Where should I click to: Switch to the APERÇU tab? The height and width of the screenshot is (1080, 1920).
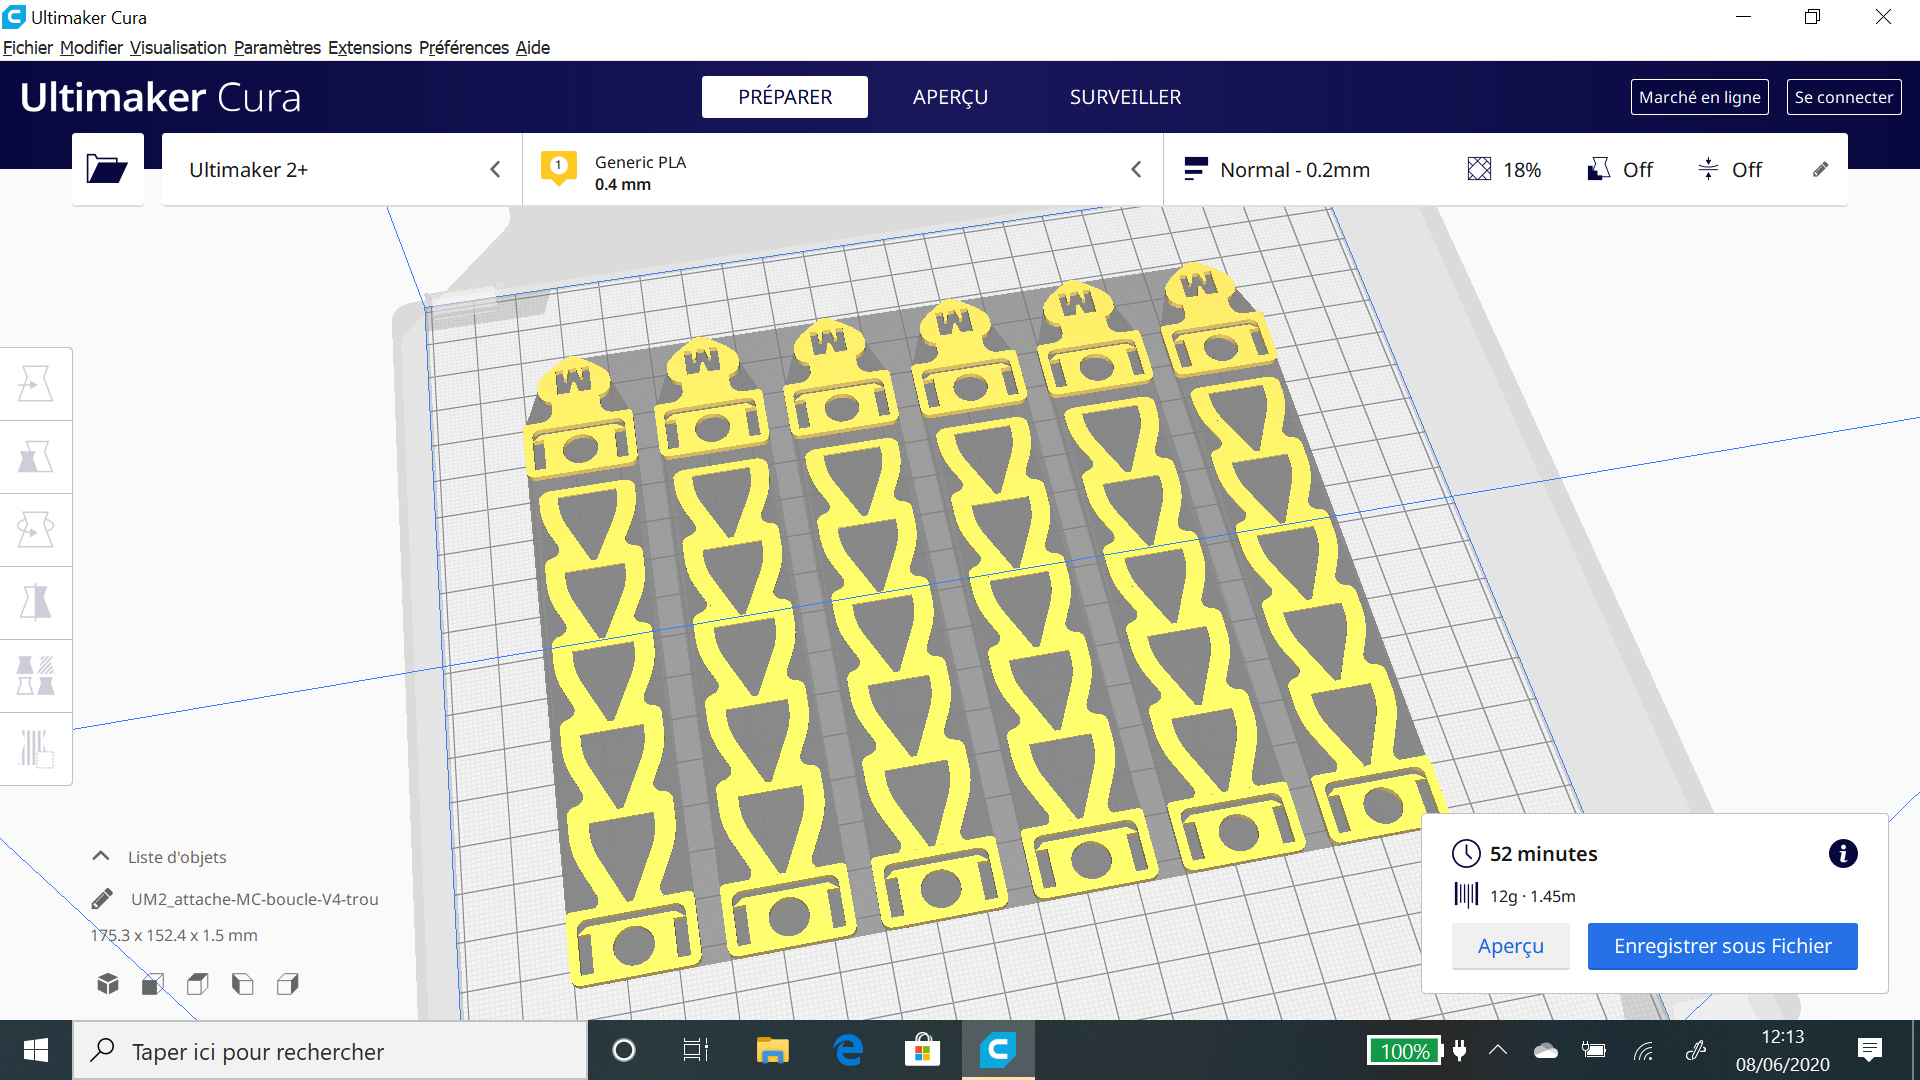[x=949, y=97]
